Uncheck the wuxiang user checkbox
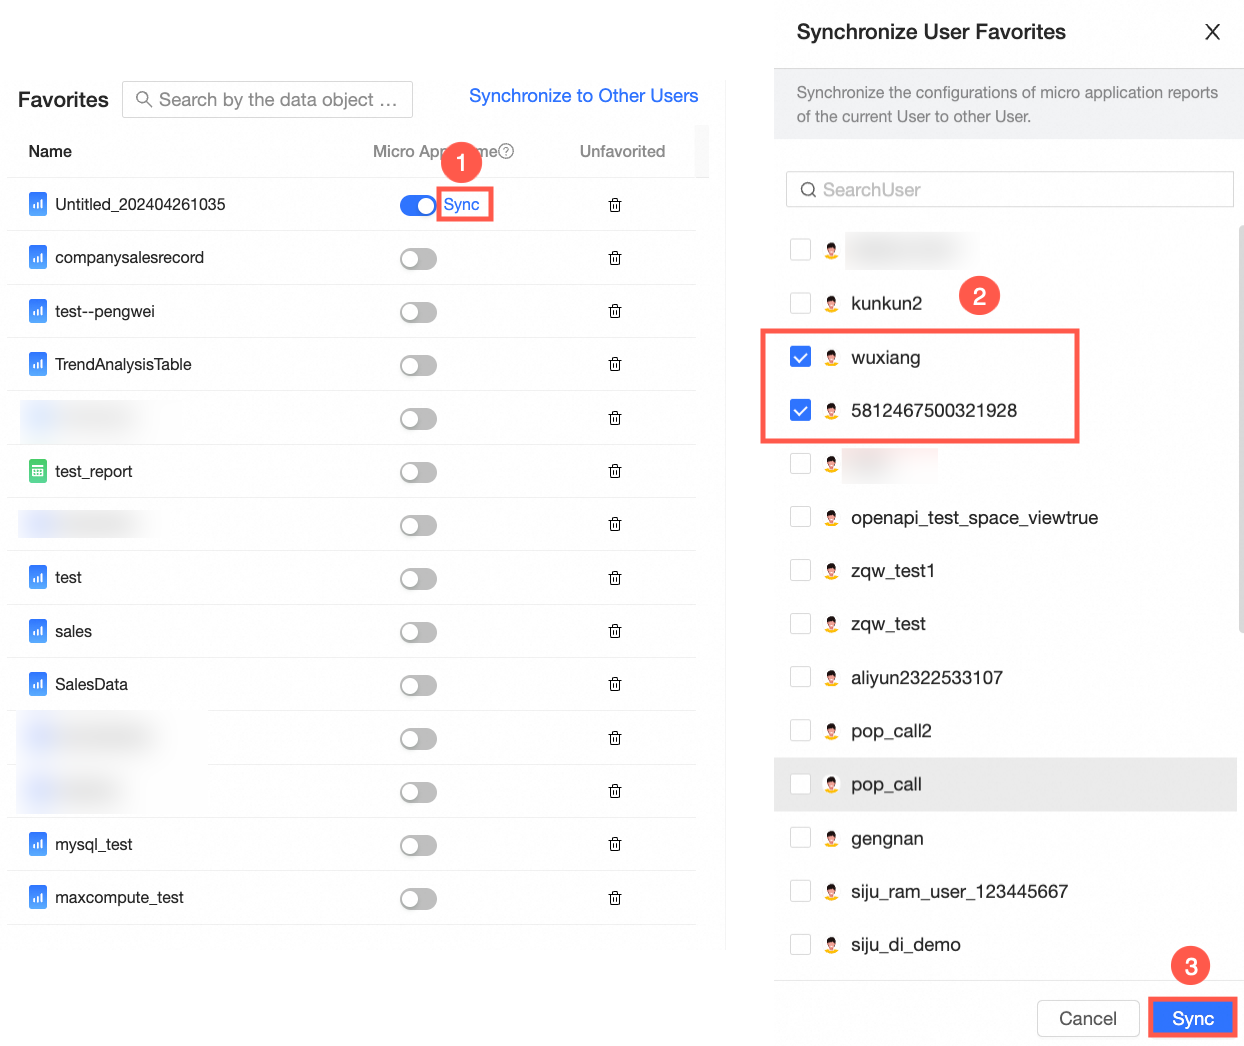 pyautogui.click(x=800, y=357)
